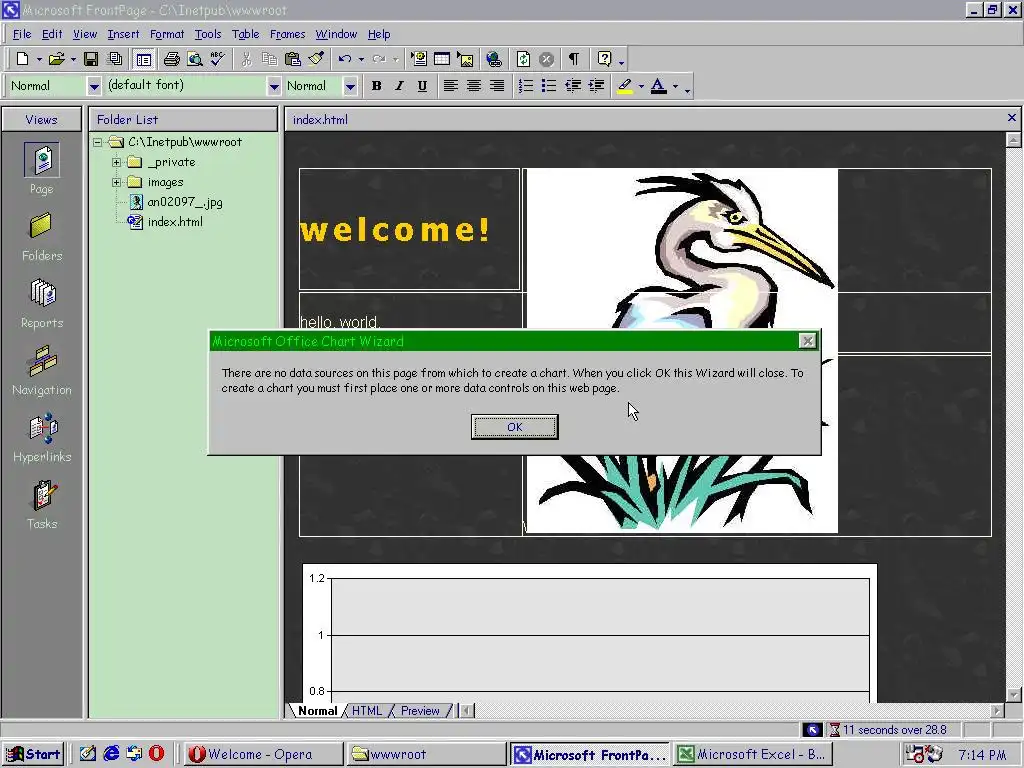Open the Insert menu
Screen dimensions: 1024x768
coord(123,34)
